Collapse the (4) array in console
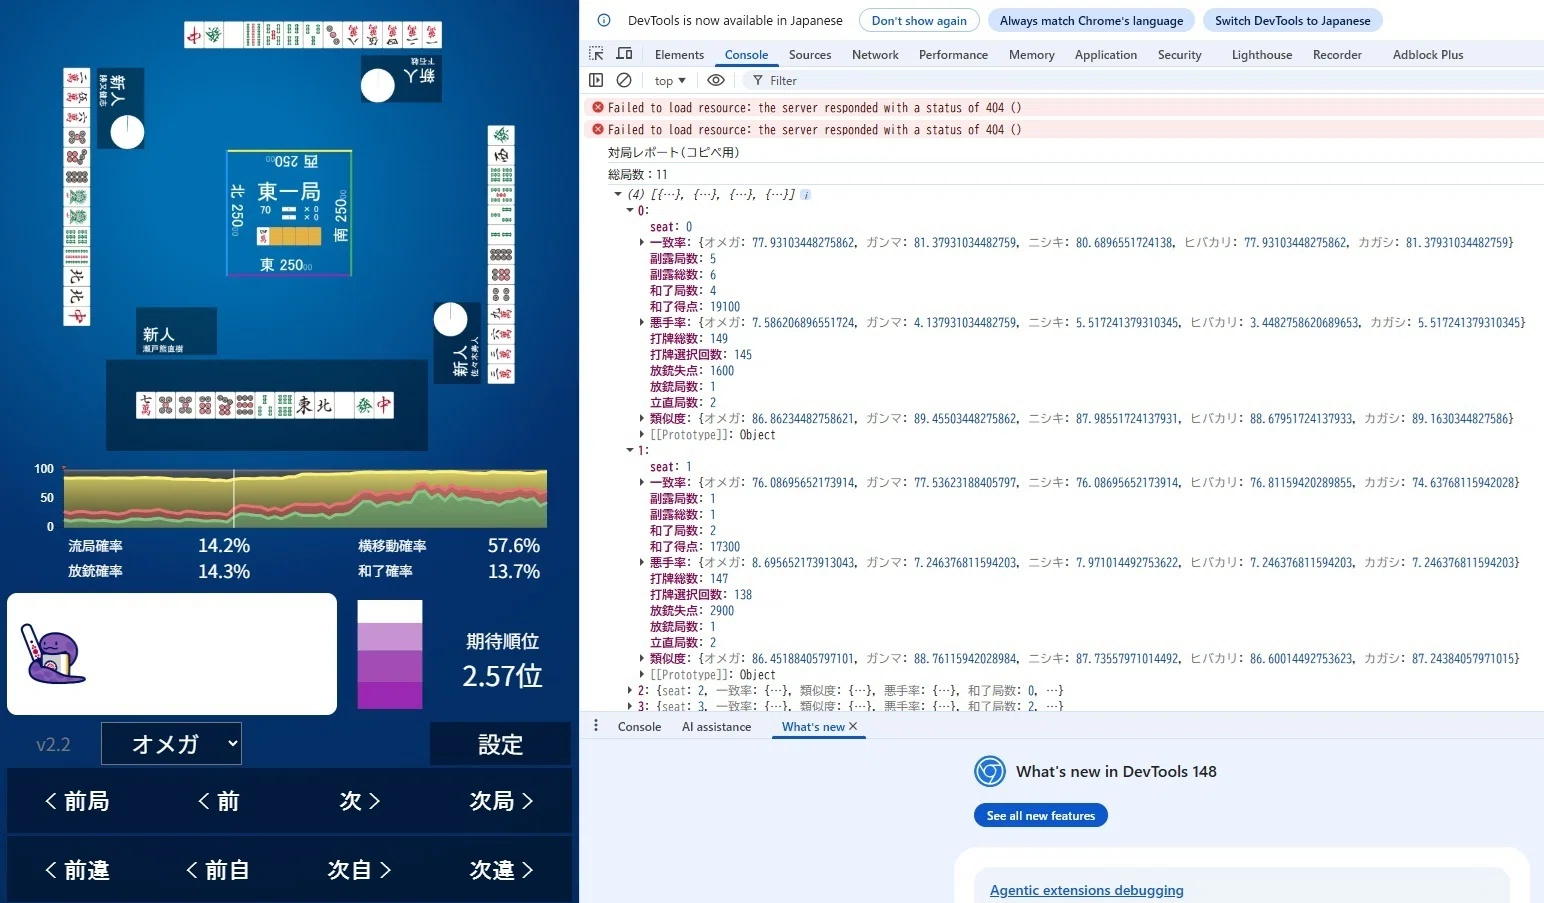Image resolution: width=1544 pixels, height=903 pixels. coord(618,195)
